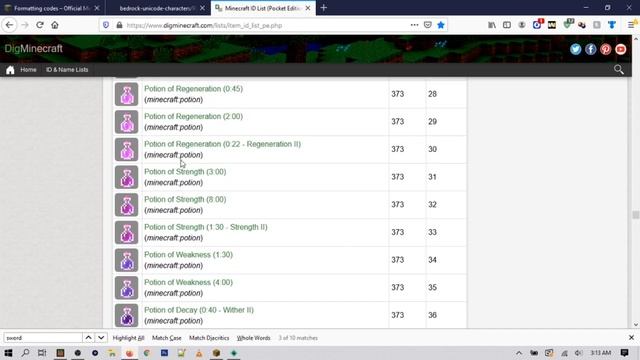Image resolution: width=640 pixels, height=360 pixels.
Task: Click the Potion of Weakness (1:30) icon
Action: click(127, 260)
